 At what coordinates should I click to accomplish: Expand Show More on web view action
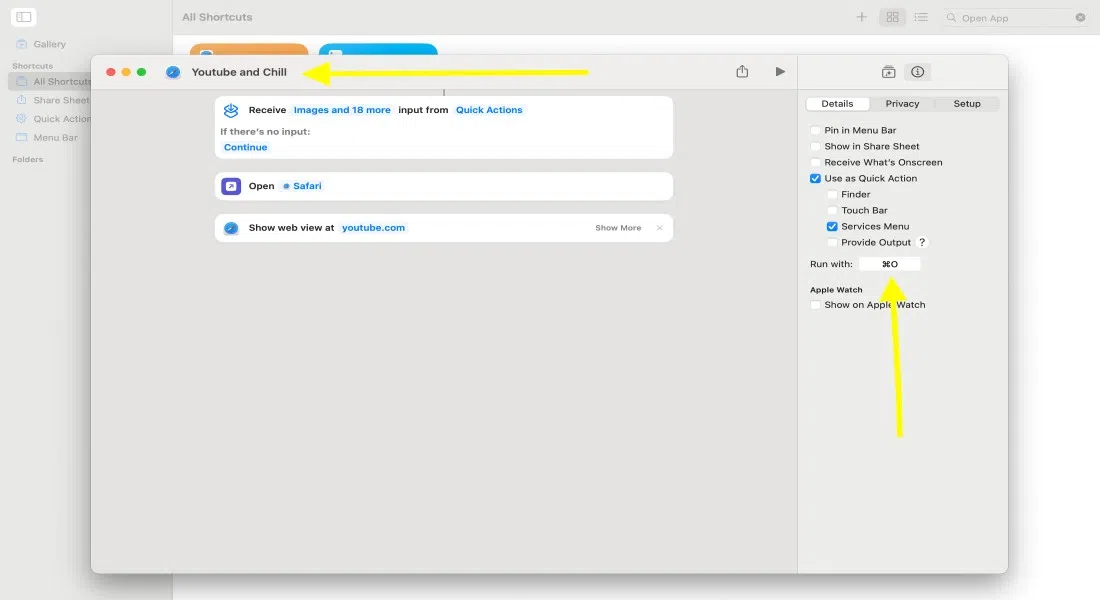coord(618,228)
